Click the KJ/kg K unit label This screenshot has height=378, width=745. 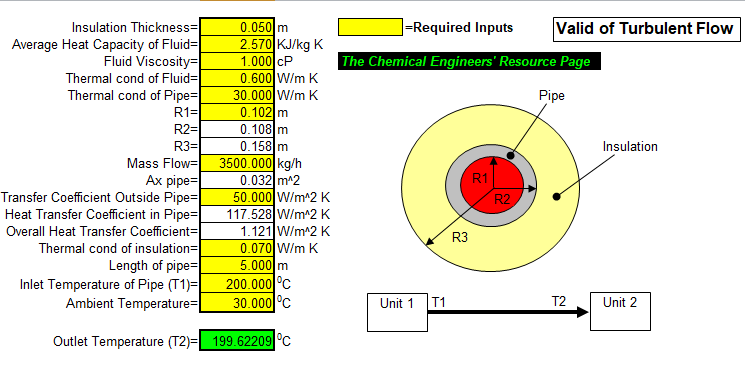(x=300, y=45)
